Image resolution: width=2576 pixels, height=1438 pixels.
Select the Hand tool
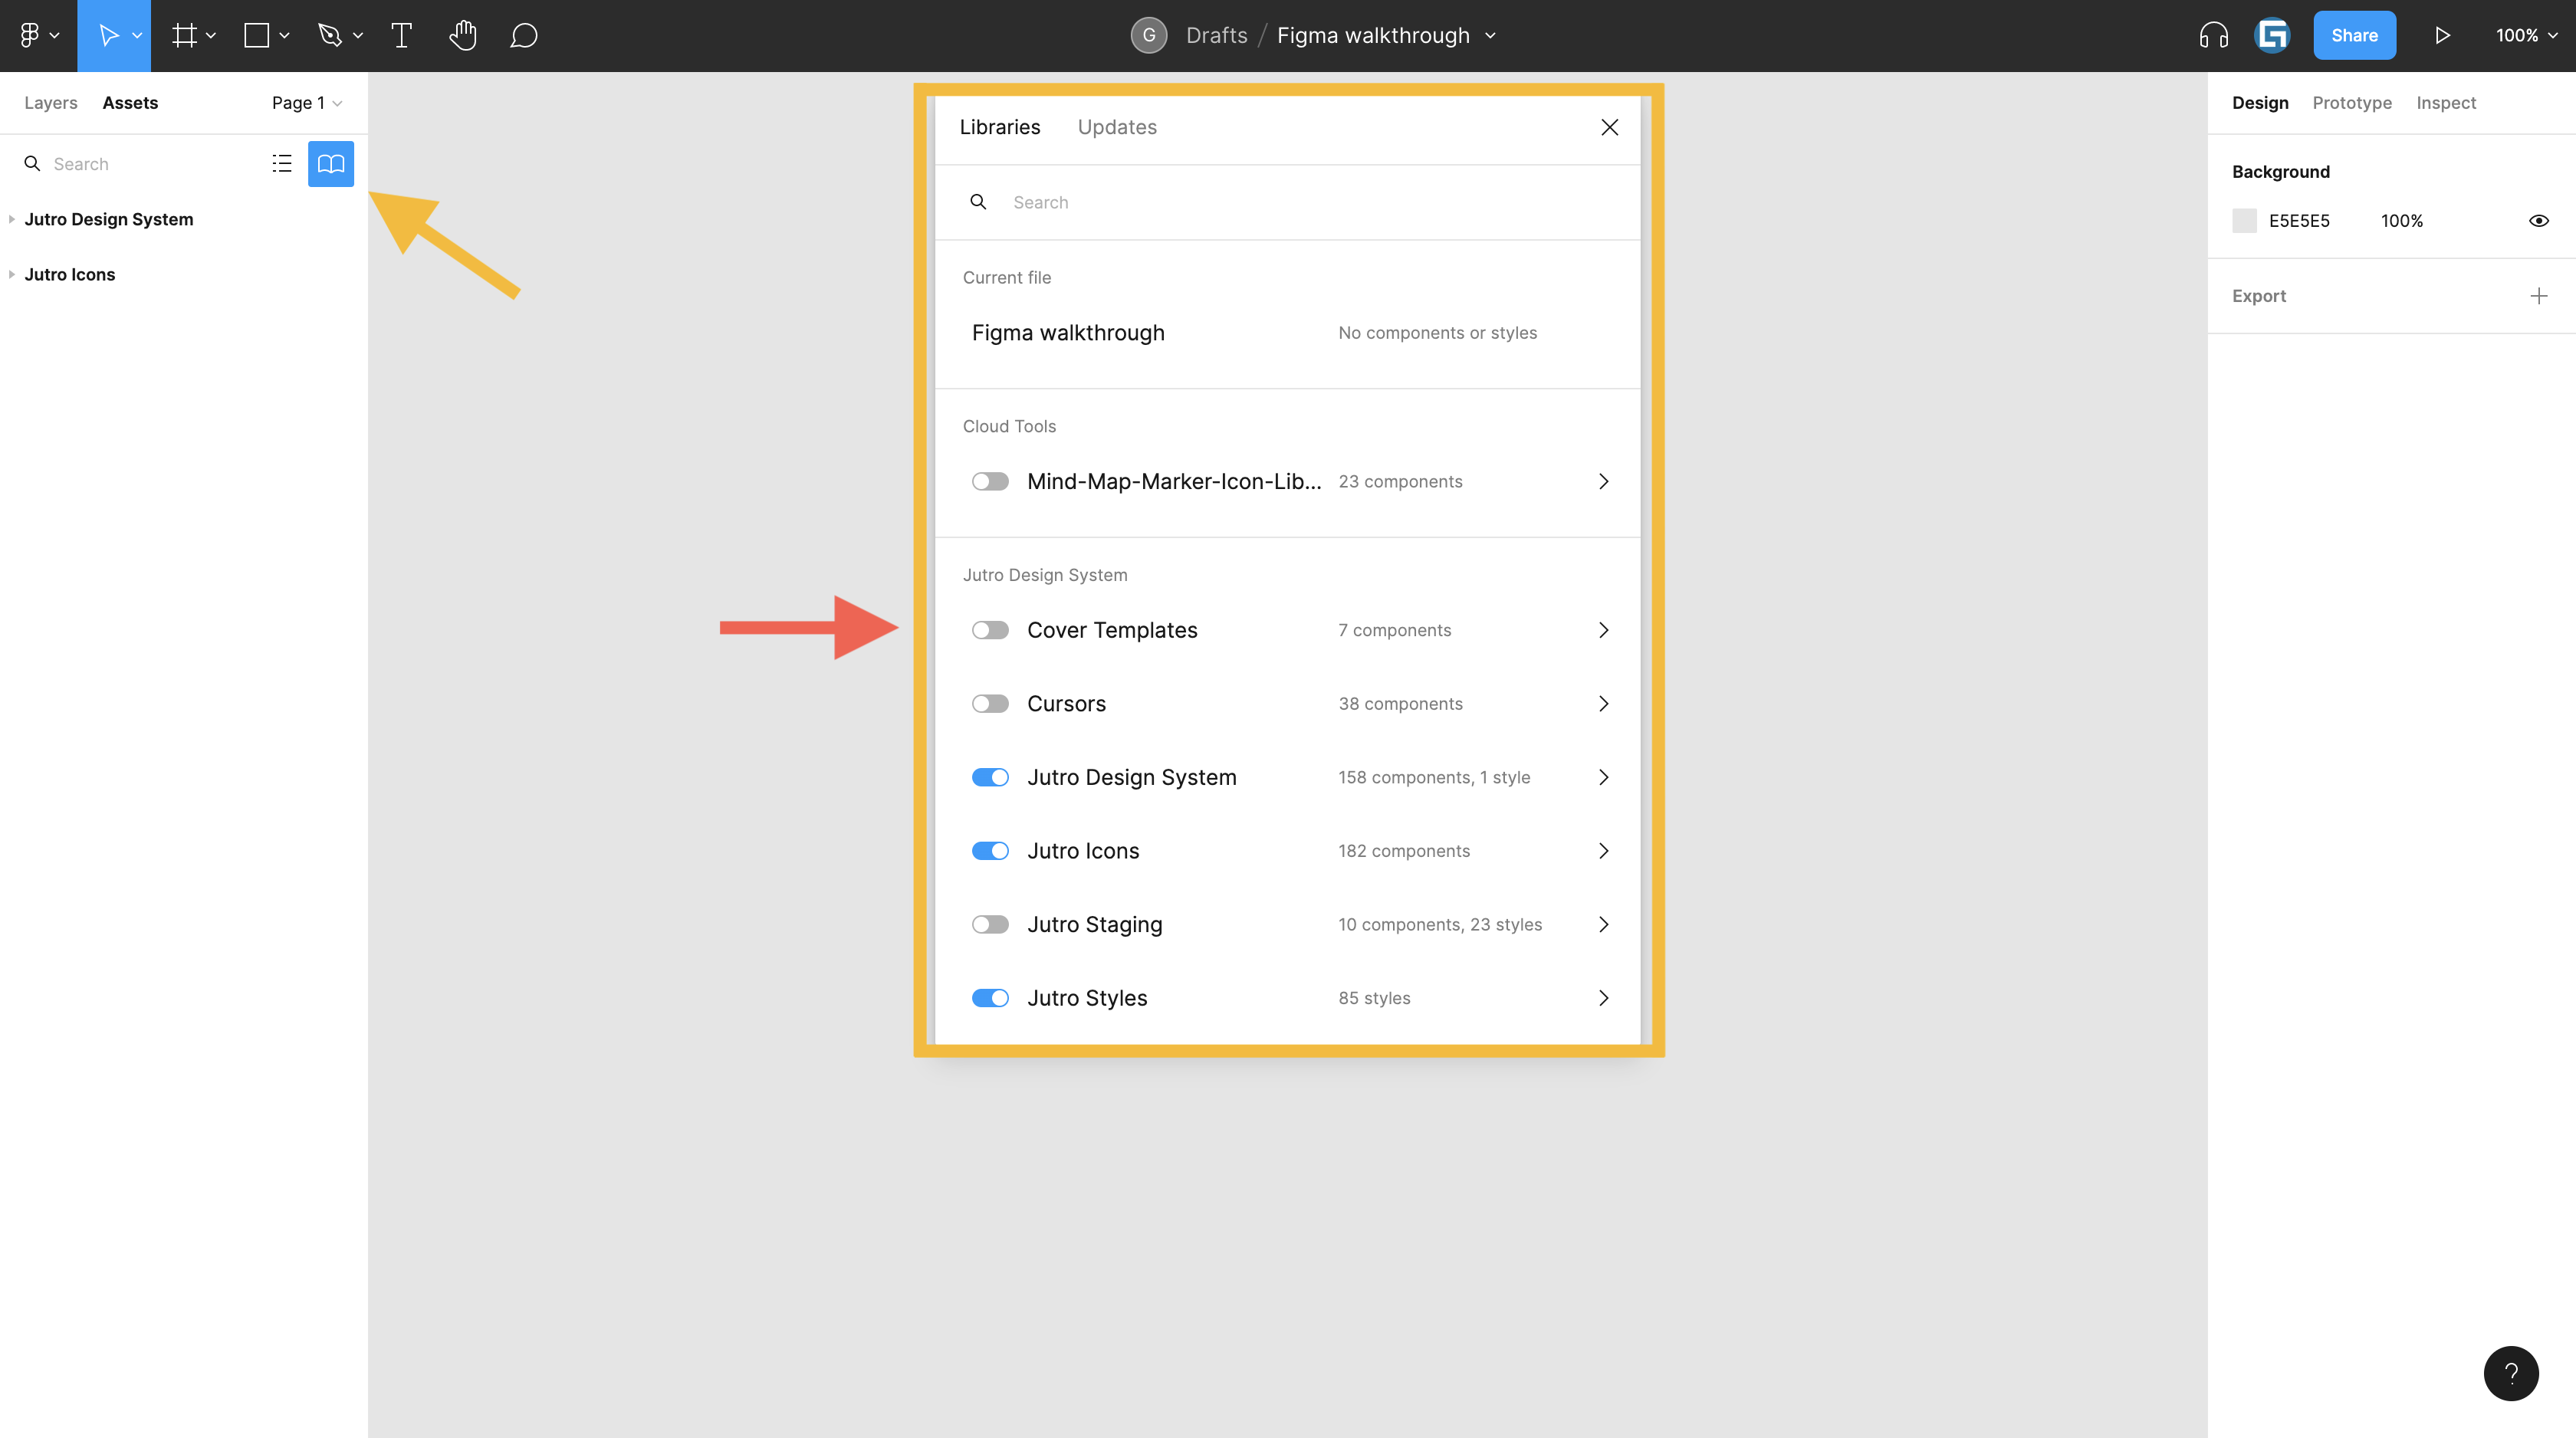click(x=462, y=36)
